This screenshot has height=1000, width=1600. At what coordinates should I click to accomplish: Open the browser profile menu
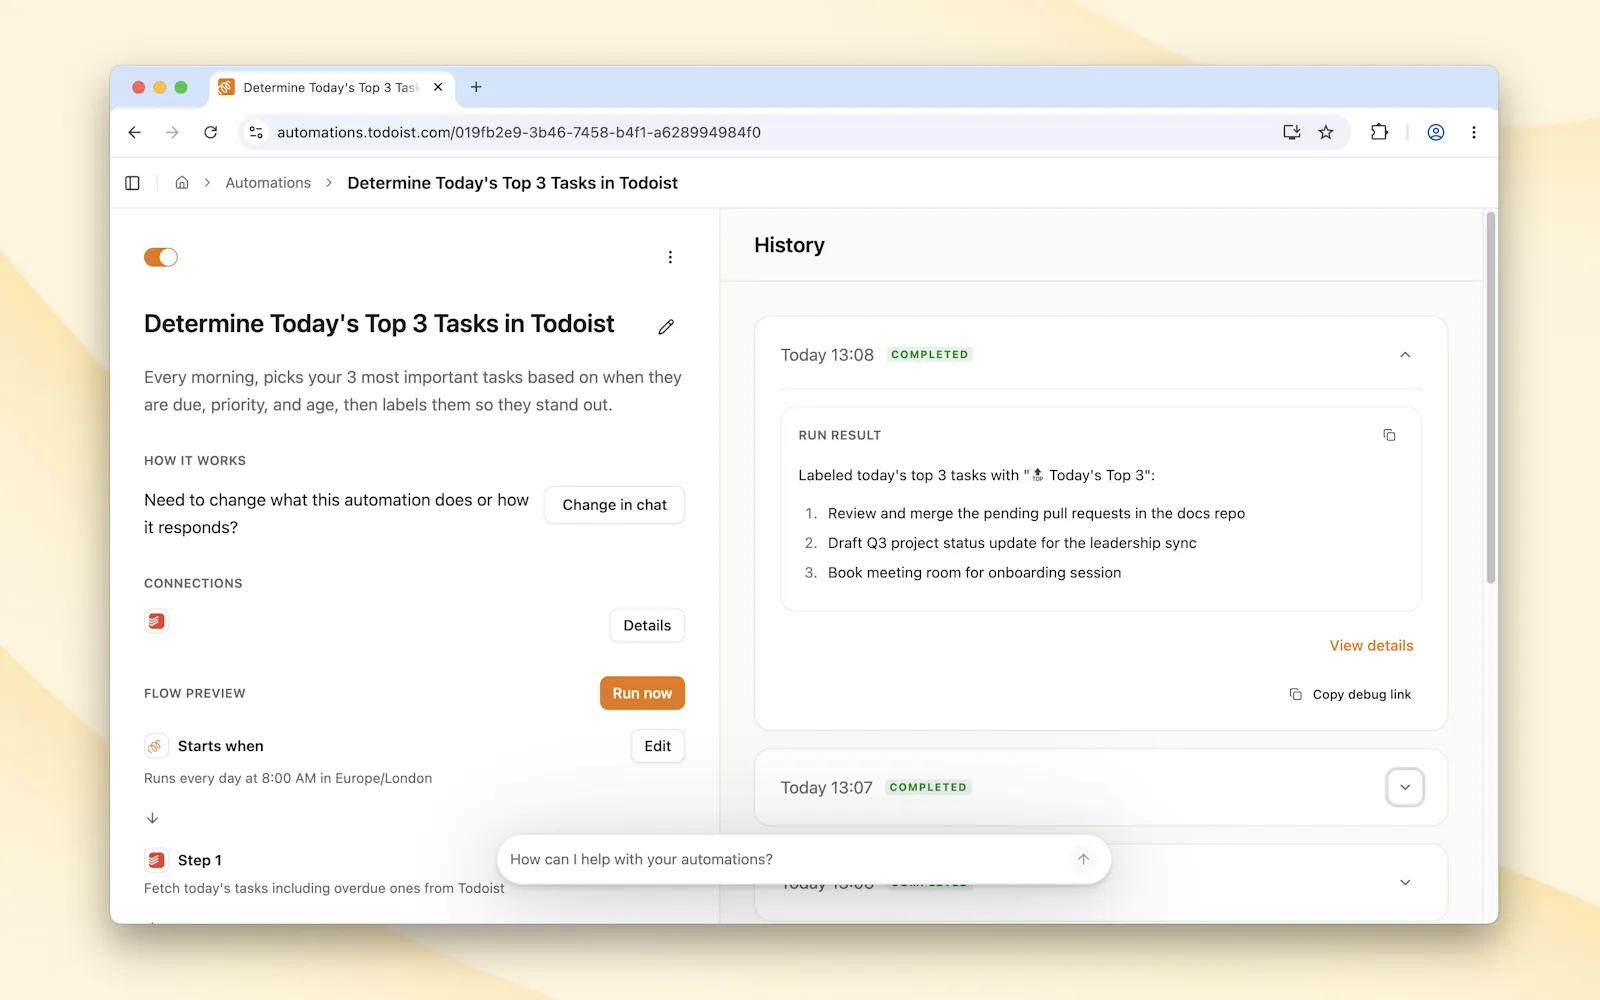point(1436,132)
